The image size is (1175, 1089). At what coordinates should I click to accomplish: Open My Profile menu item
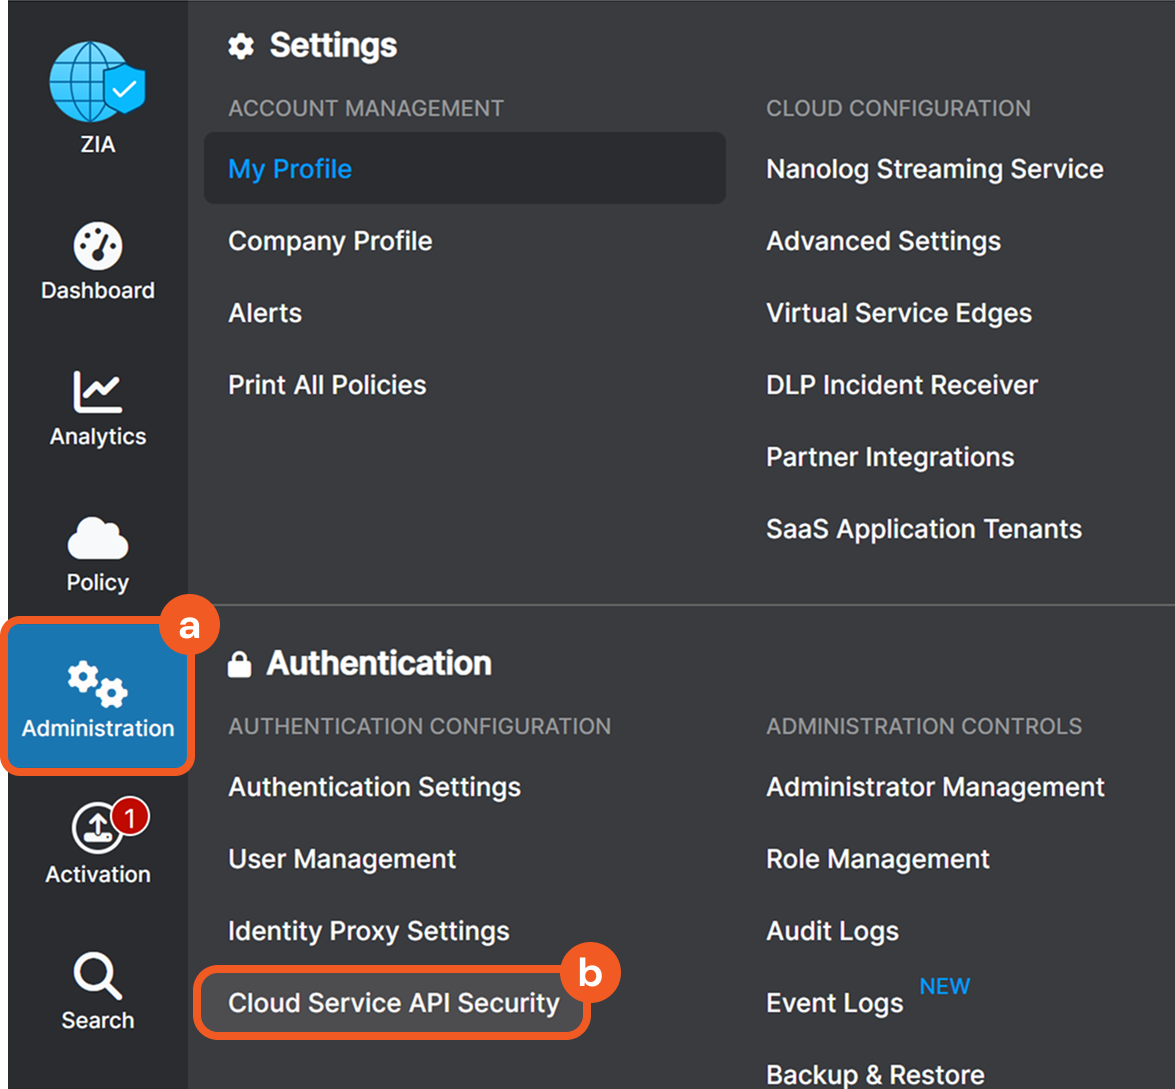point(290,169)
